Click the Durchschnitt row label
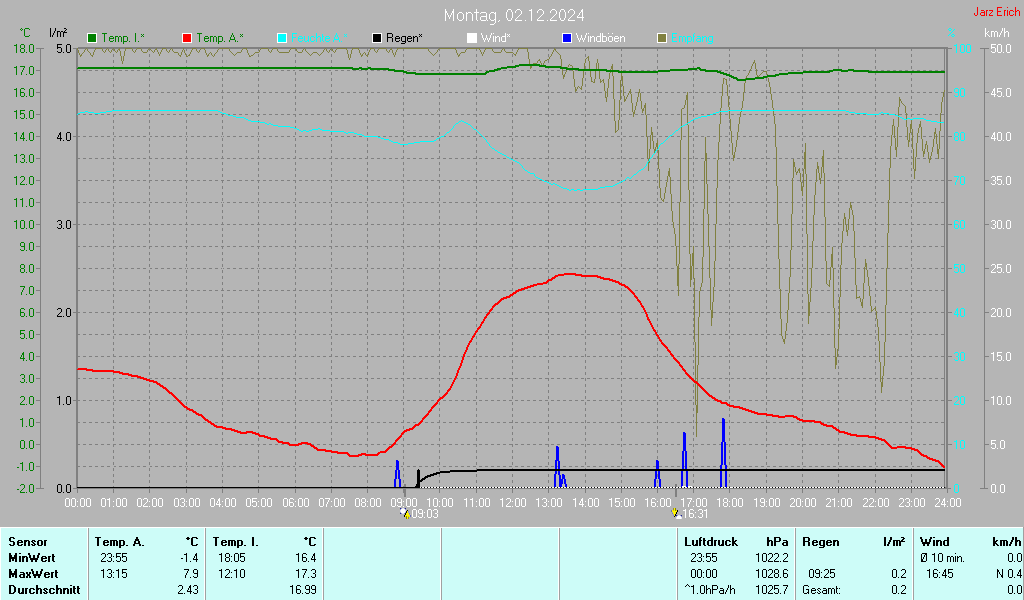 40,590
